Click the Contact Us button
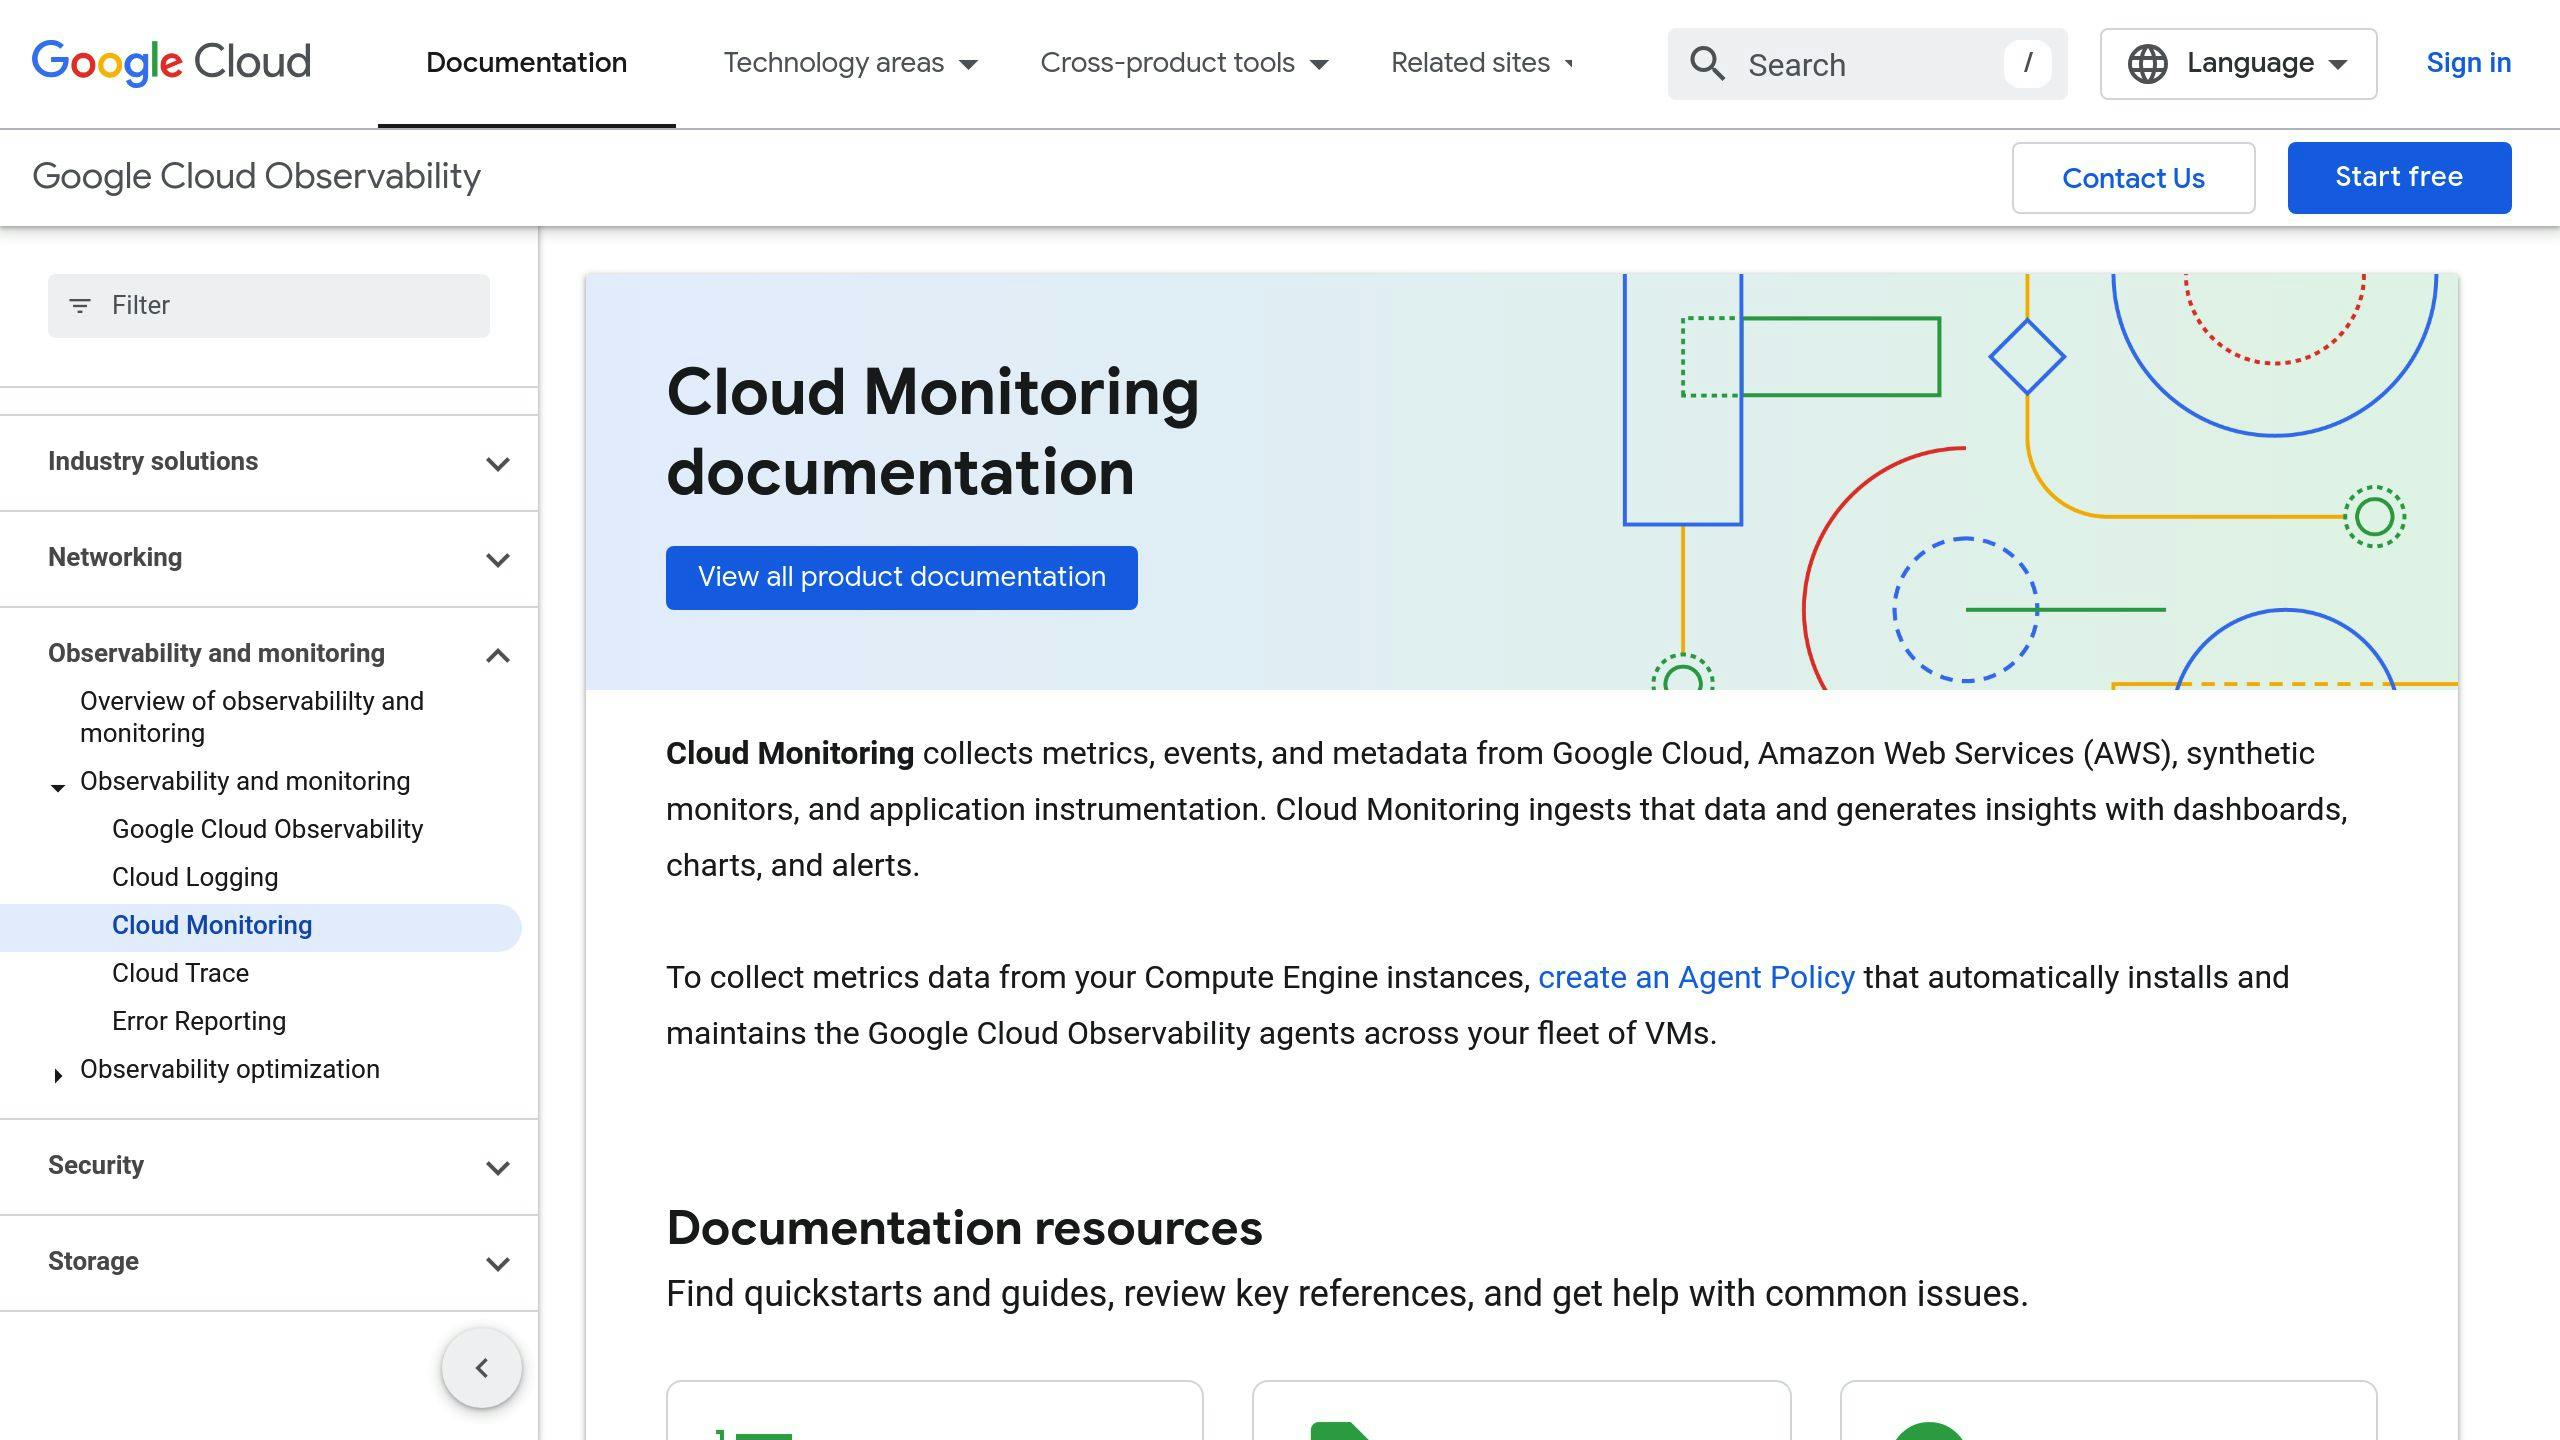The image size is (2560, 1440). tap(2133, 177)
